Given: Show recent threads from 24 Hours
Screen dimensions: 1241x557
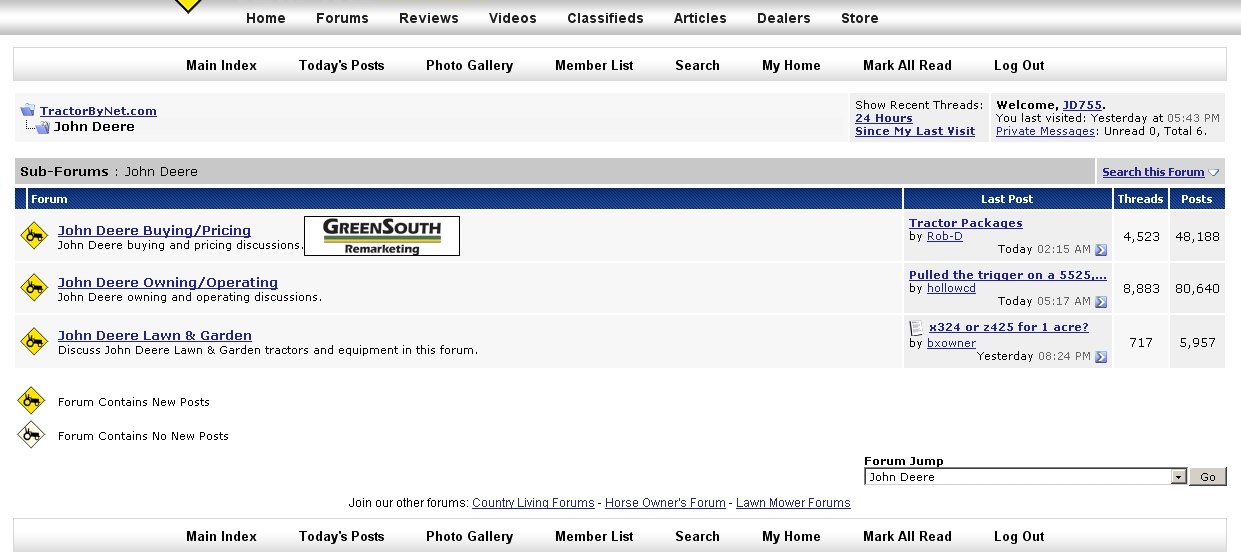Looking at the screenshot, I should [x=884, y=118].
